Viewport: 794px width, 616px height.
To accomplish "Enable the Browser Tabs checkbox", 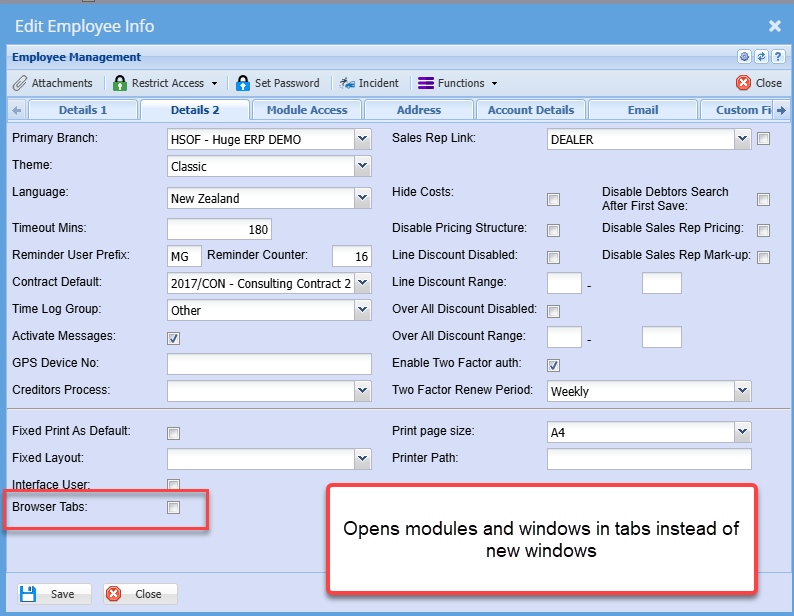I will click(174, 508).
